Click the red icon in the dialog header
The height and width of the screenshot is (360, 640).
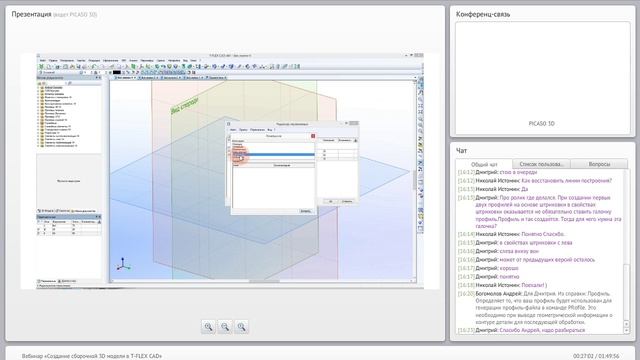coord(313,136)
